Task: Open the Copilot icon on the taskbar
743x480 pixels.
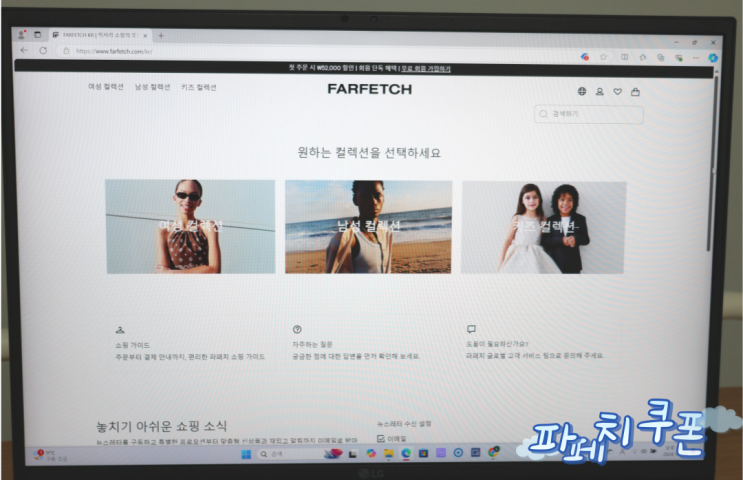Action: (371, 453)
